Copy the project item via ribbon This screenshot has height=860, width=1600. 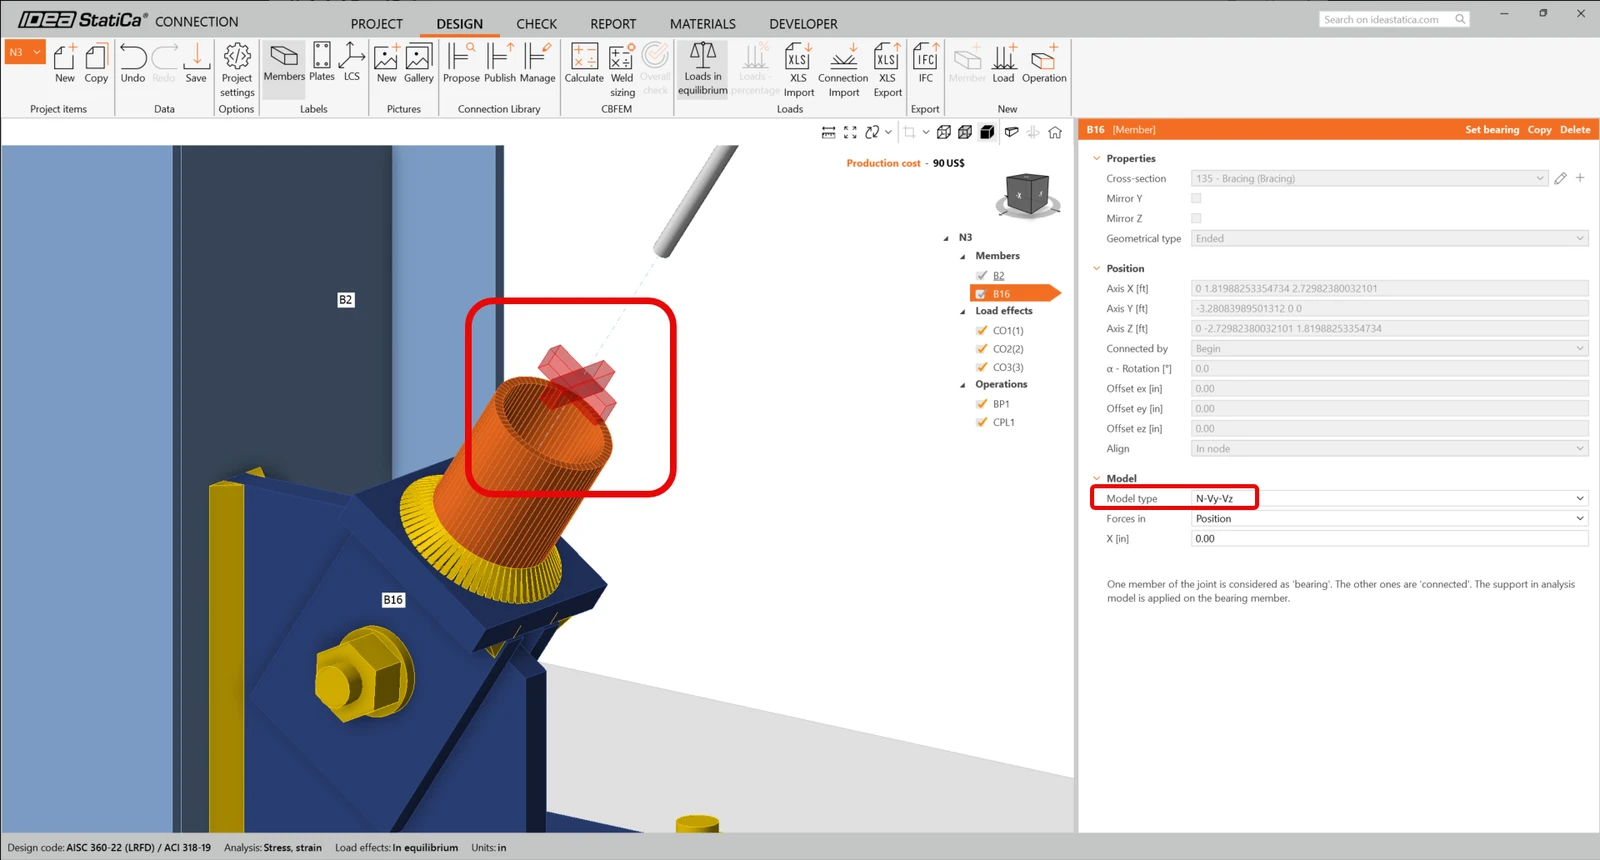pyautogui.click(x=96, y=64)
